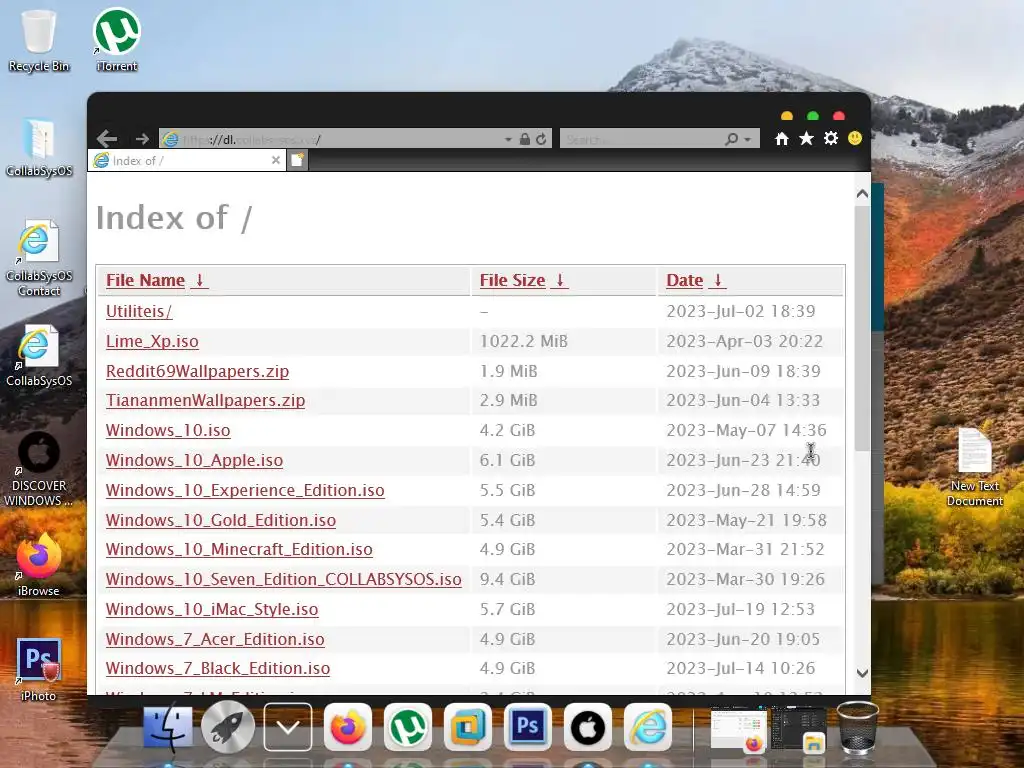The width and height of the screenshot is (1024, 768).
Task: Click the '9.4 GiB' file size value
Action: (507, 579)
